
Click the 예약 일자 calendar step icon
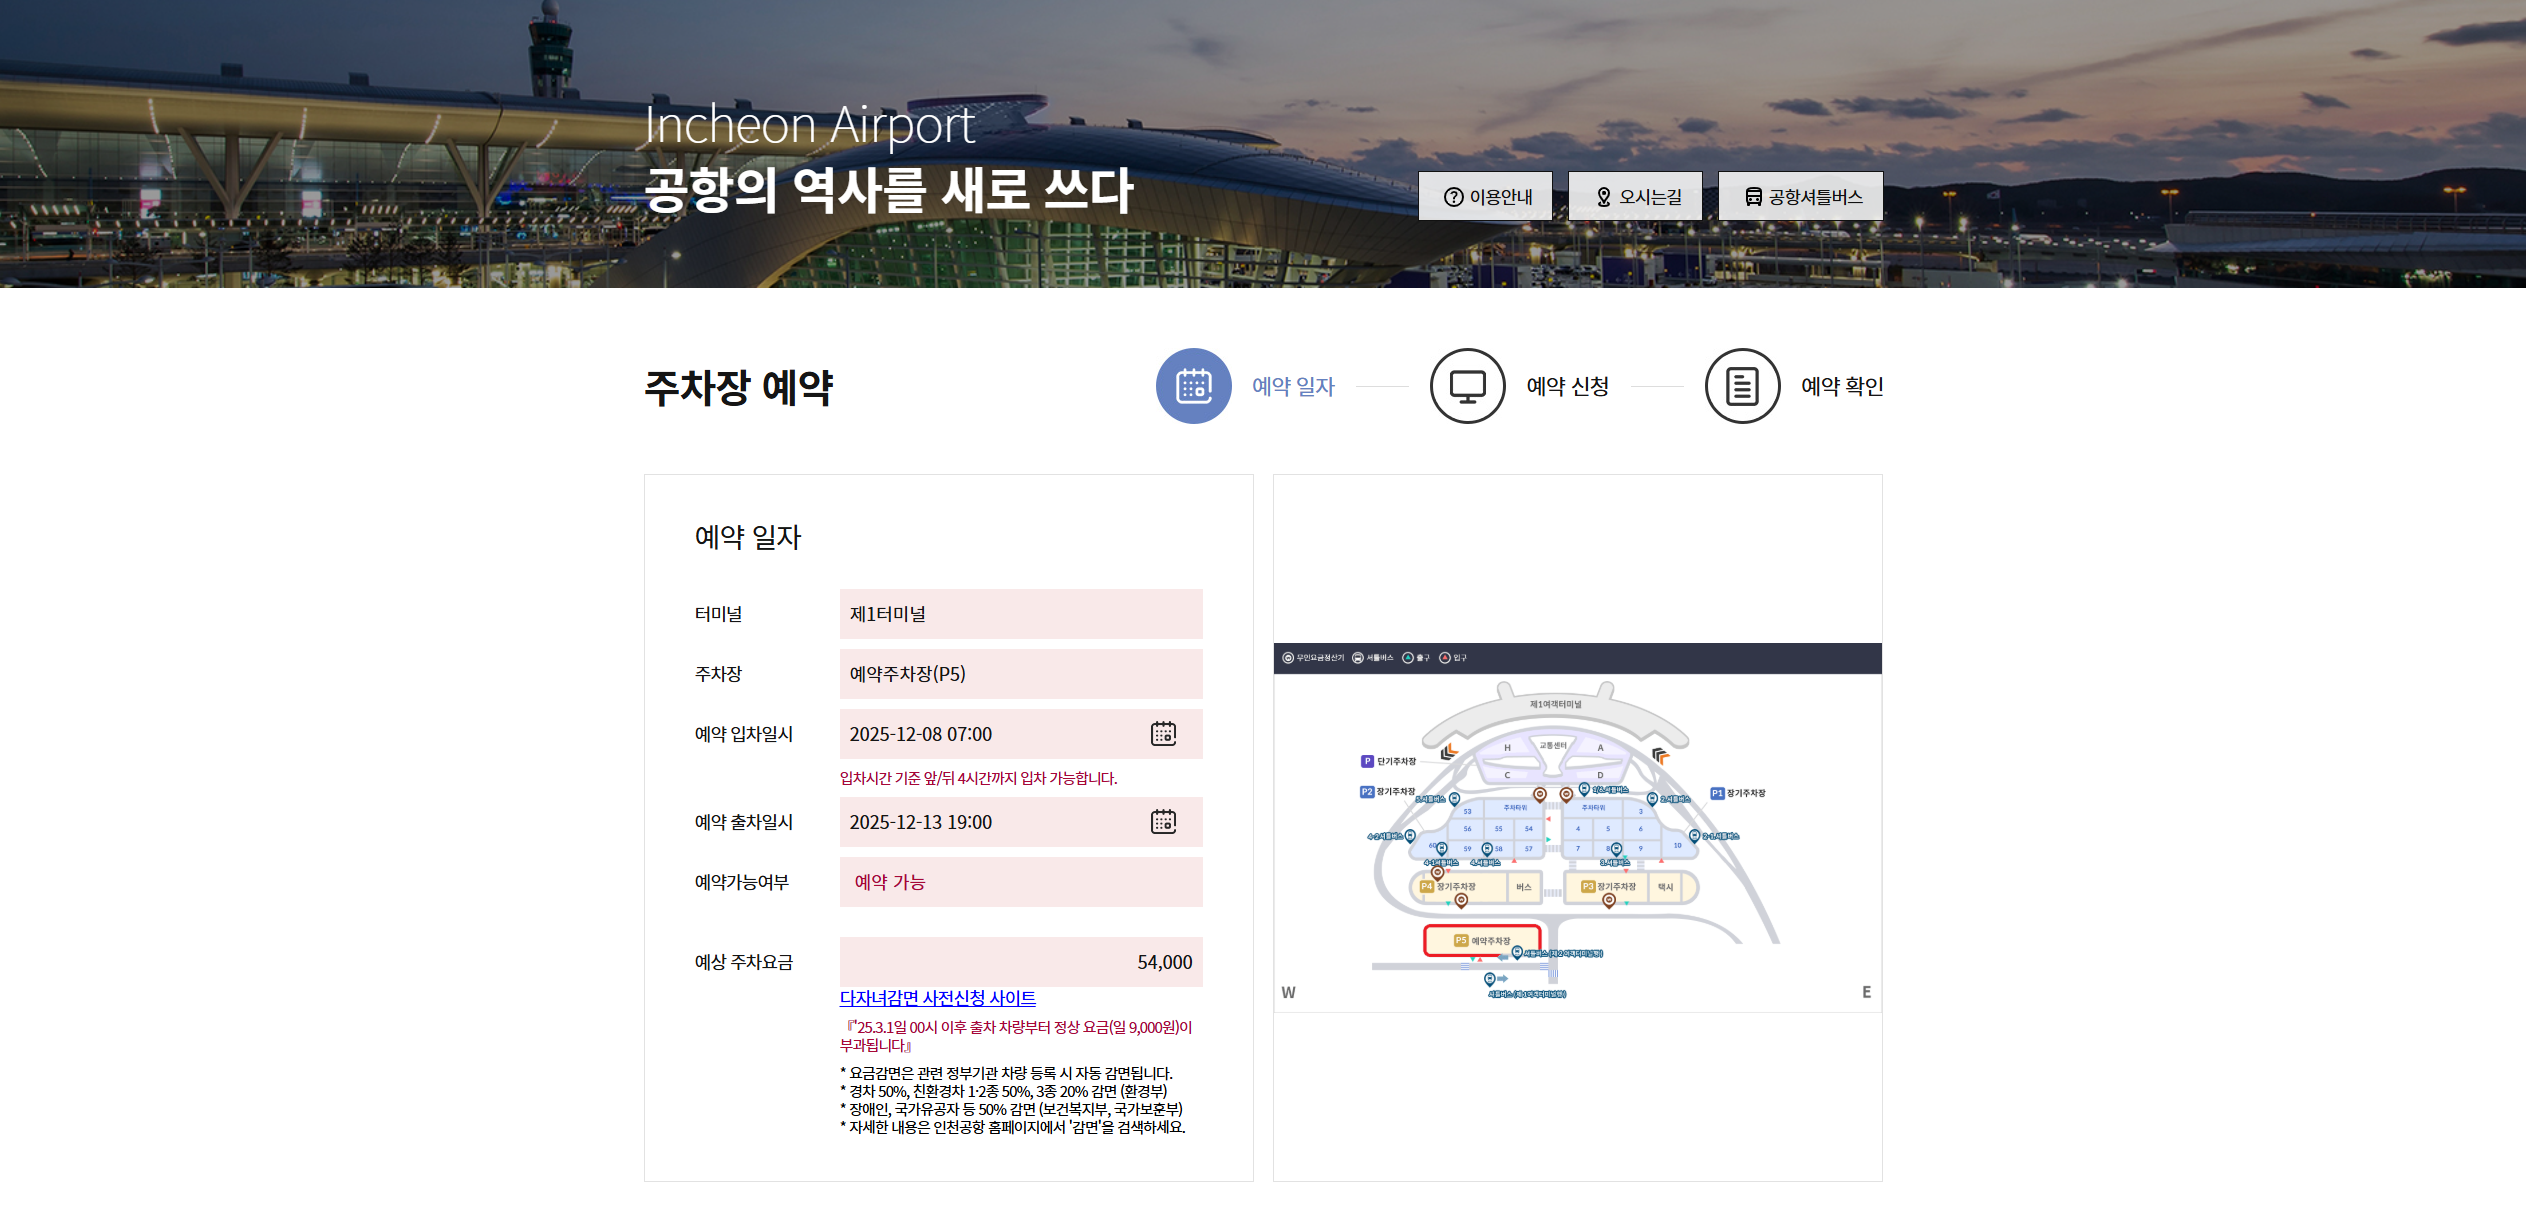point(1193,386)
